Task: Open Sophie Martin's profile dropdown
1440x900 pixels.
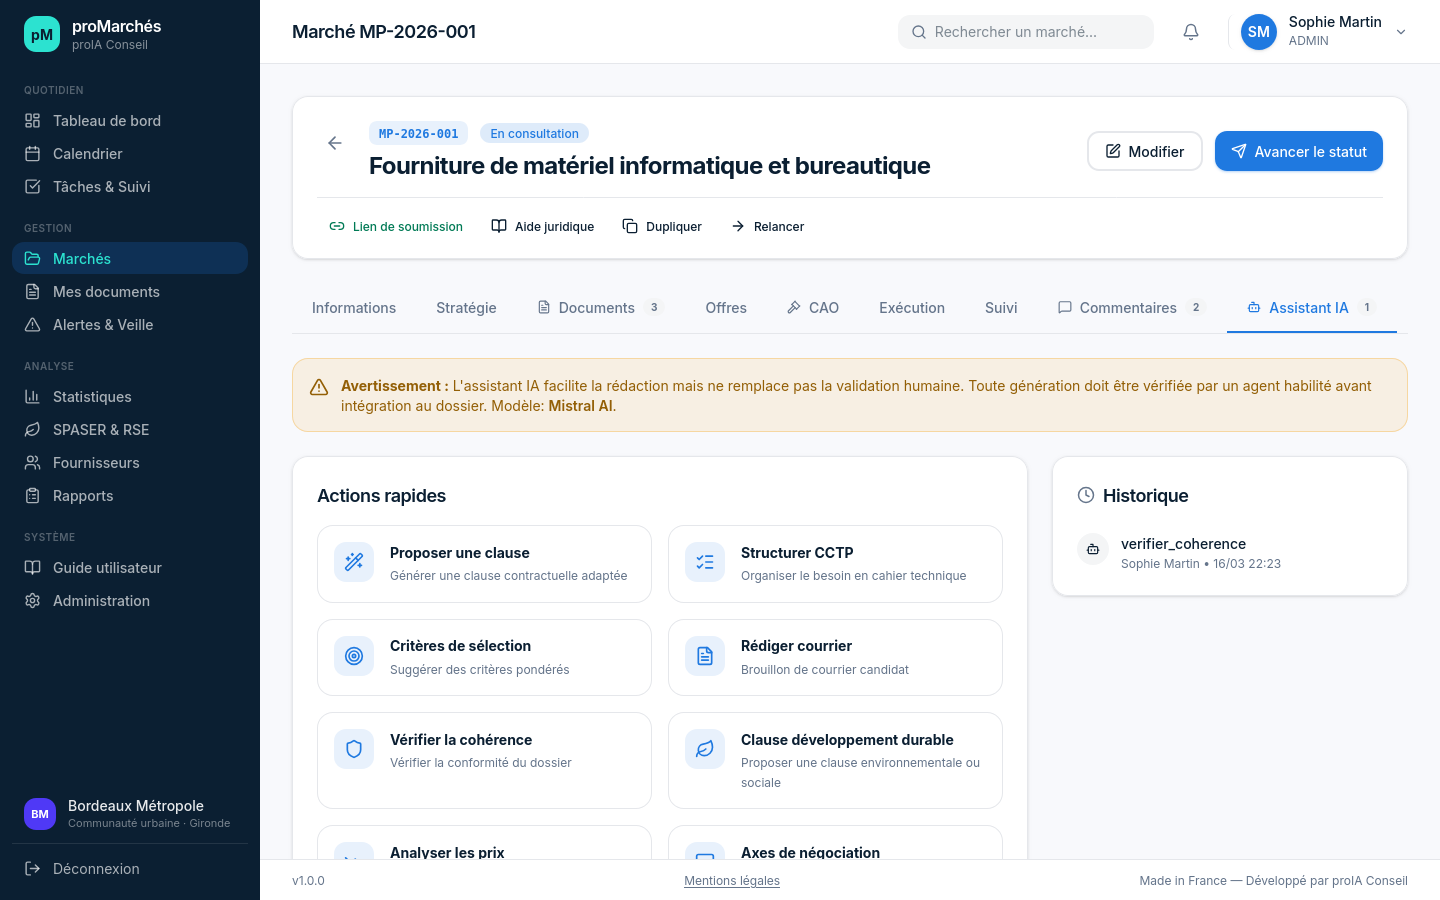Action: click(x=1325, y=31)
